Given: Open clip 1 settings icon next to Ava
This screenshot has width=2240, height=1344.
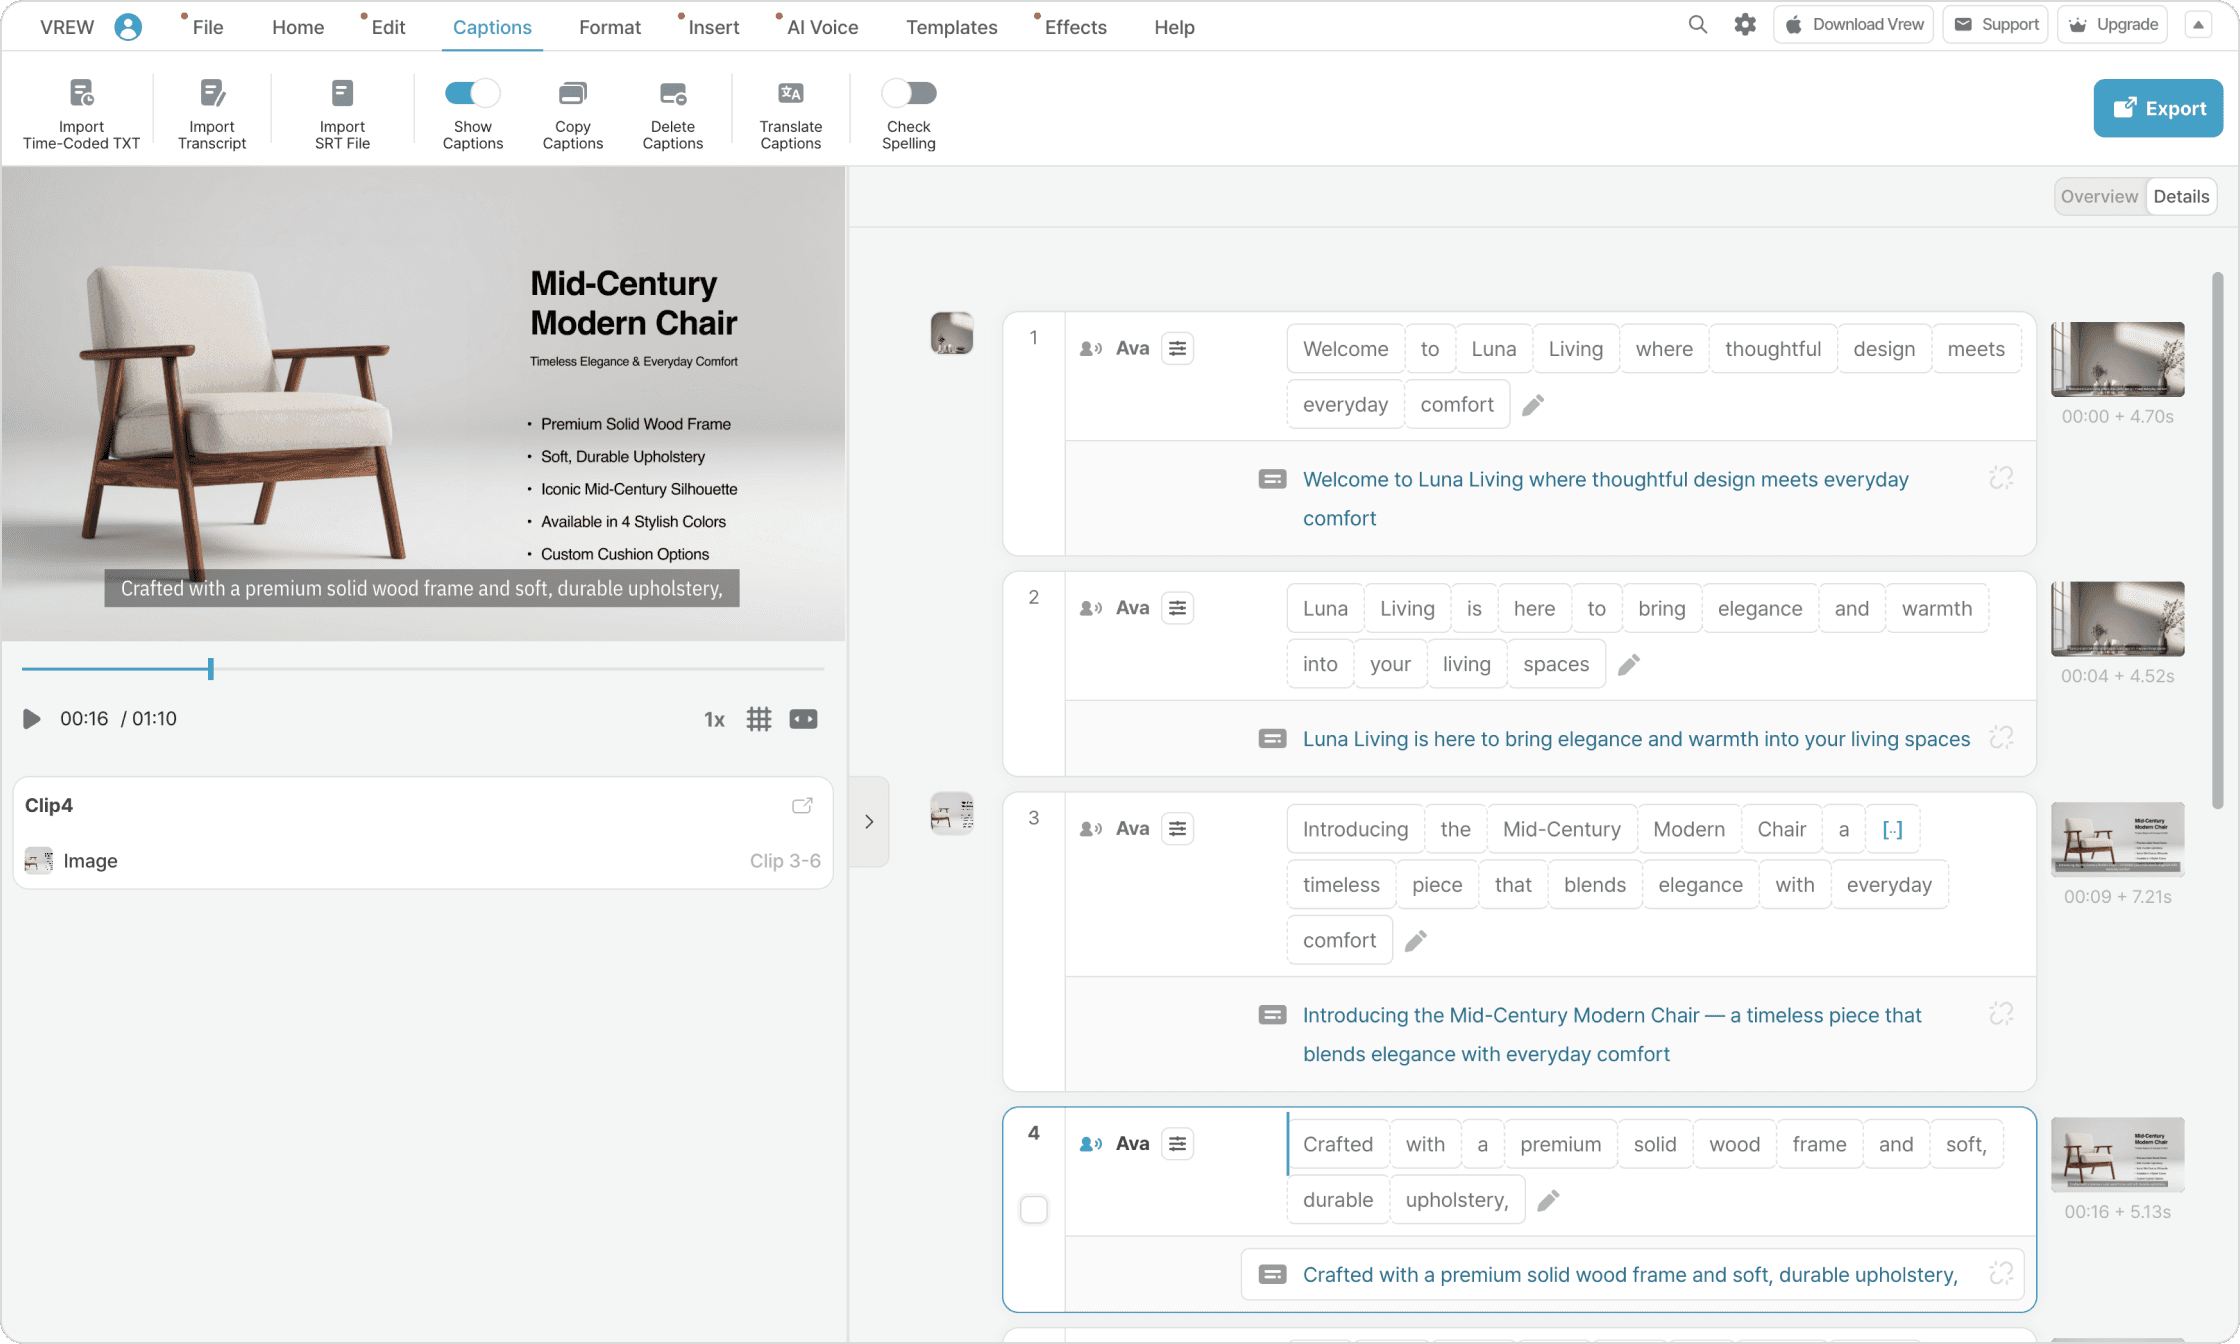Looking at the screenshot, I should pyautogui.click(x=1177, y=348).
